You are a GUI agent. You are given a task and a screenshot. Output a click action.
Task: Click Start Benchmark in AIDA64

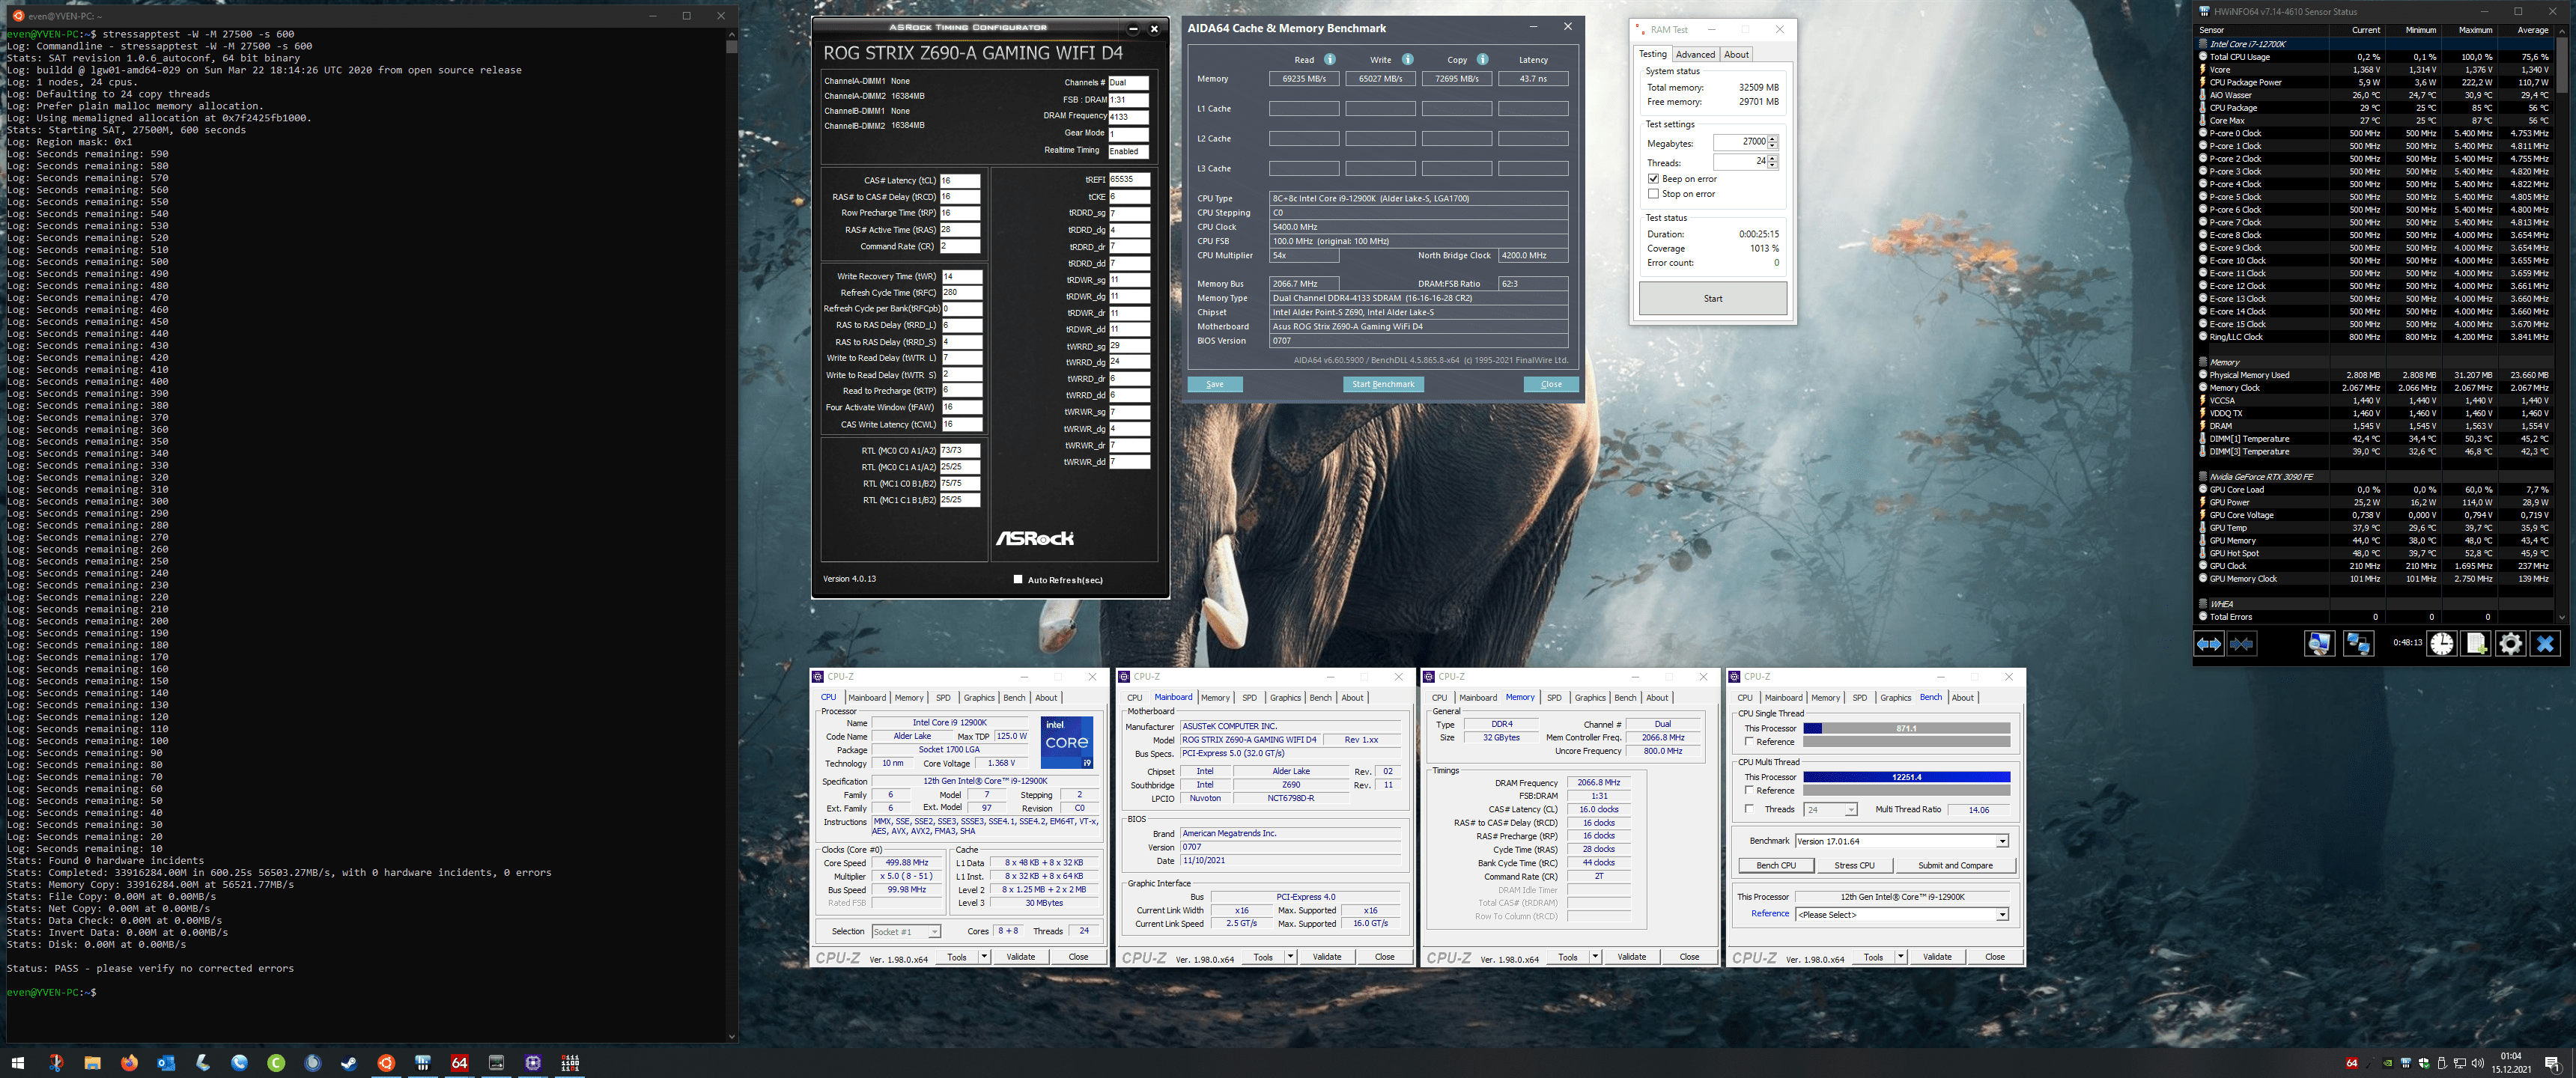tap(1383, 384)
